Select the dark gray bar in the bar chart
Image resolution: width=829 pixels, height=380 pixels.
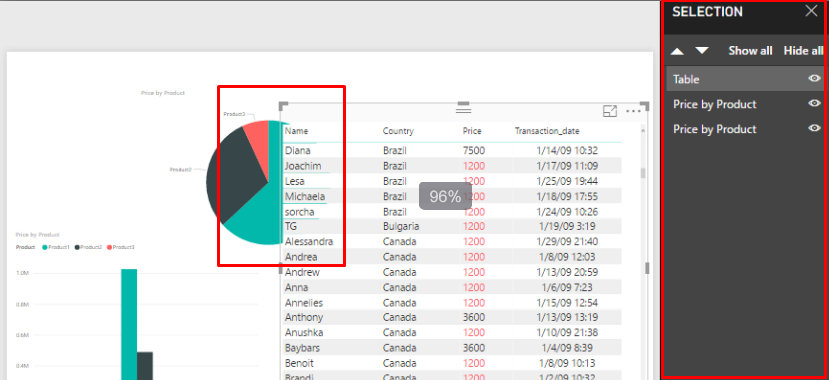click(145, 366)
